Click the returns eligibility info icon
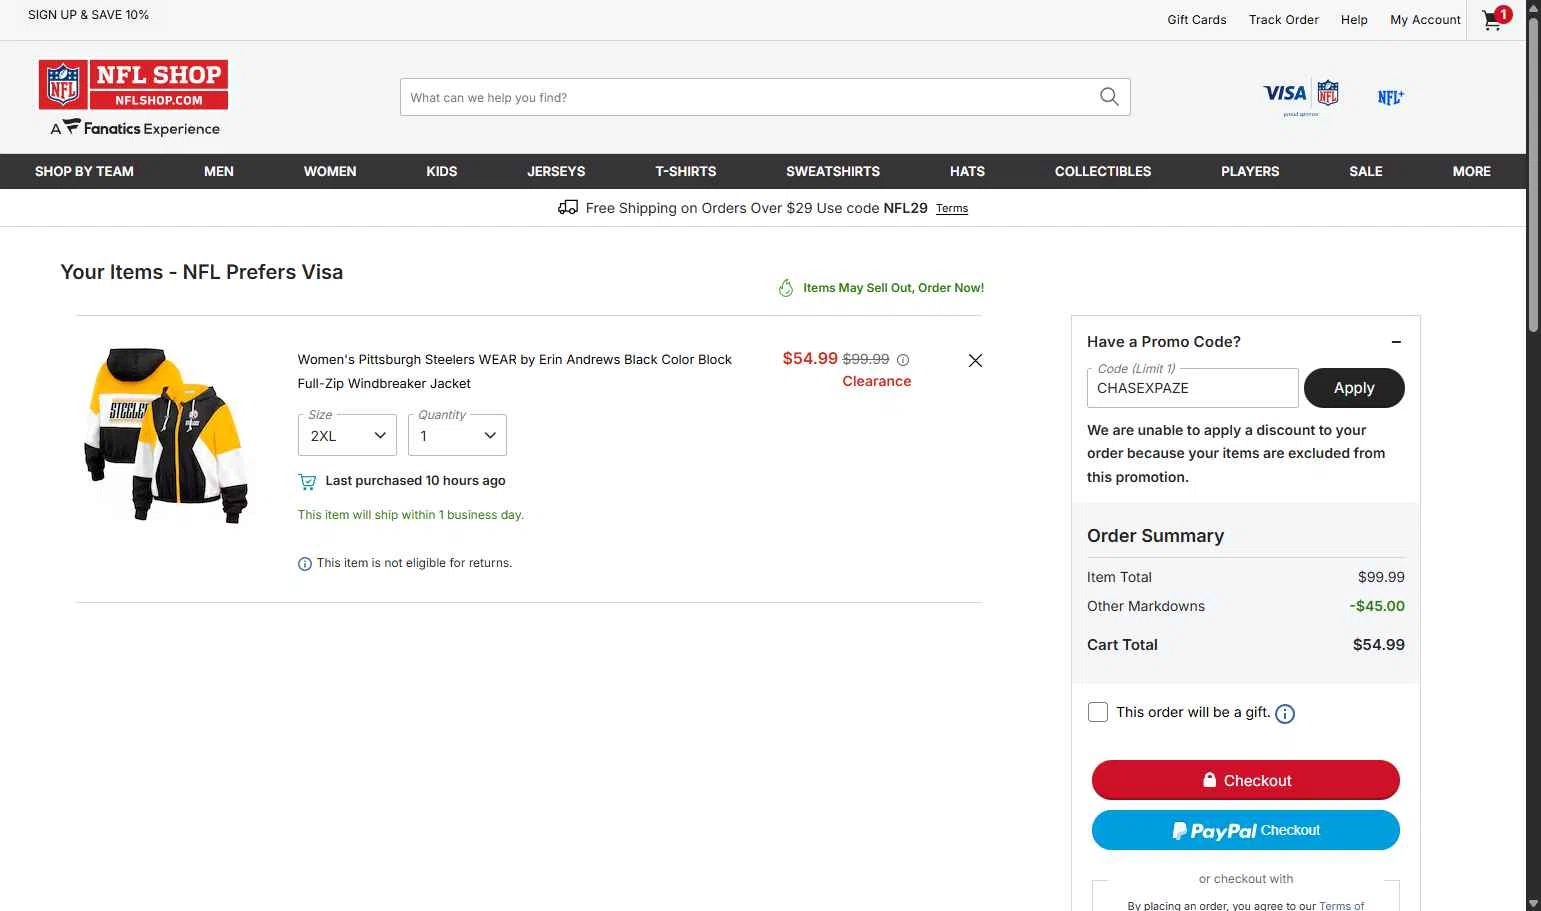This screenshot has width=1541, height=911. click(x=305, y=564)
